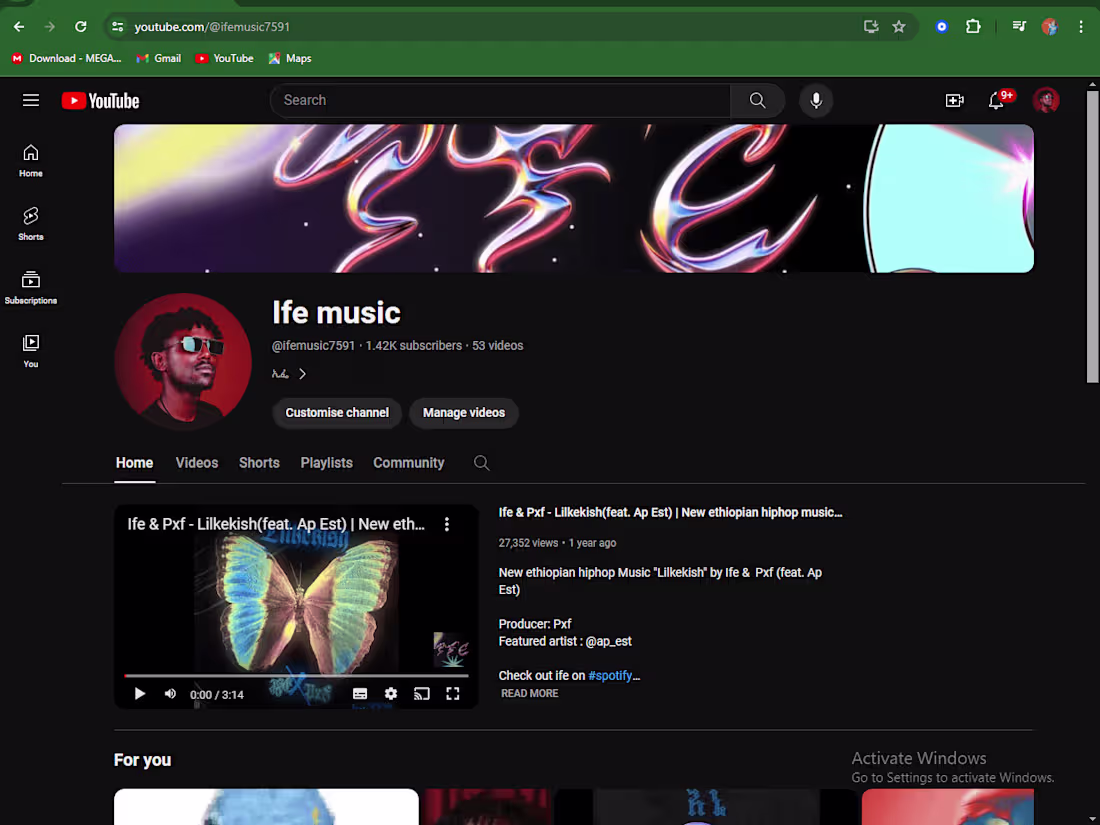
Task: Mute the featured video's audio
Action: (x=170, y=693)
